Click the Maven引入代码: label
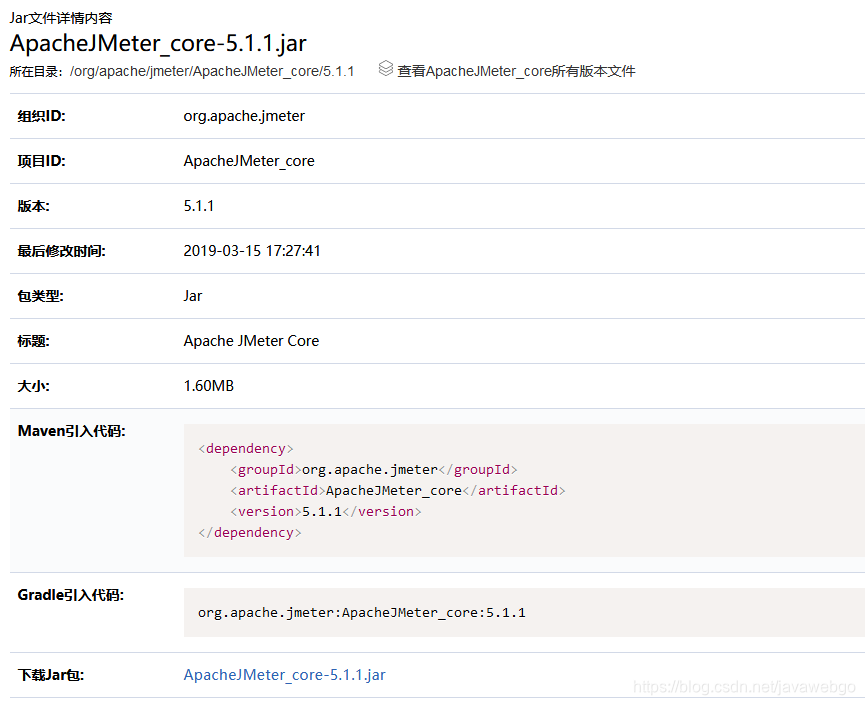The width and height of the screenshot is (865, 705). (72, 431)
